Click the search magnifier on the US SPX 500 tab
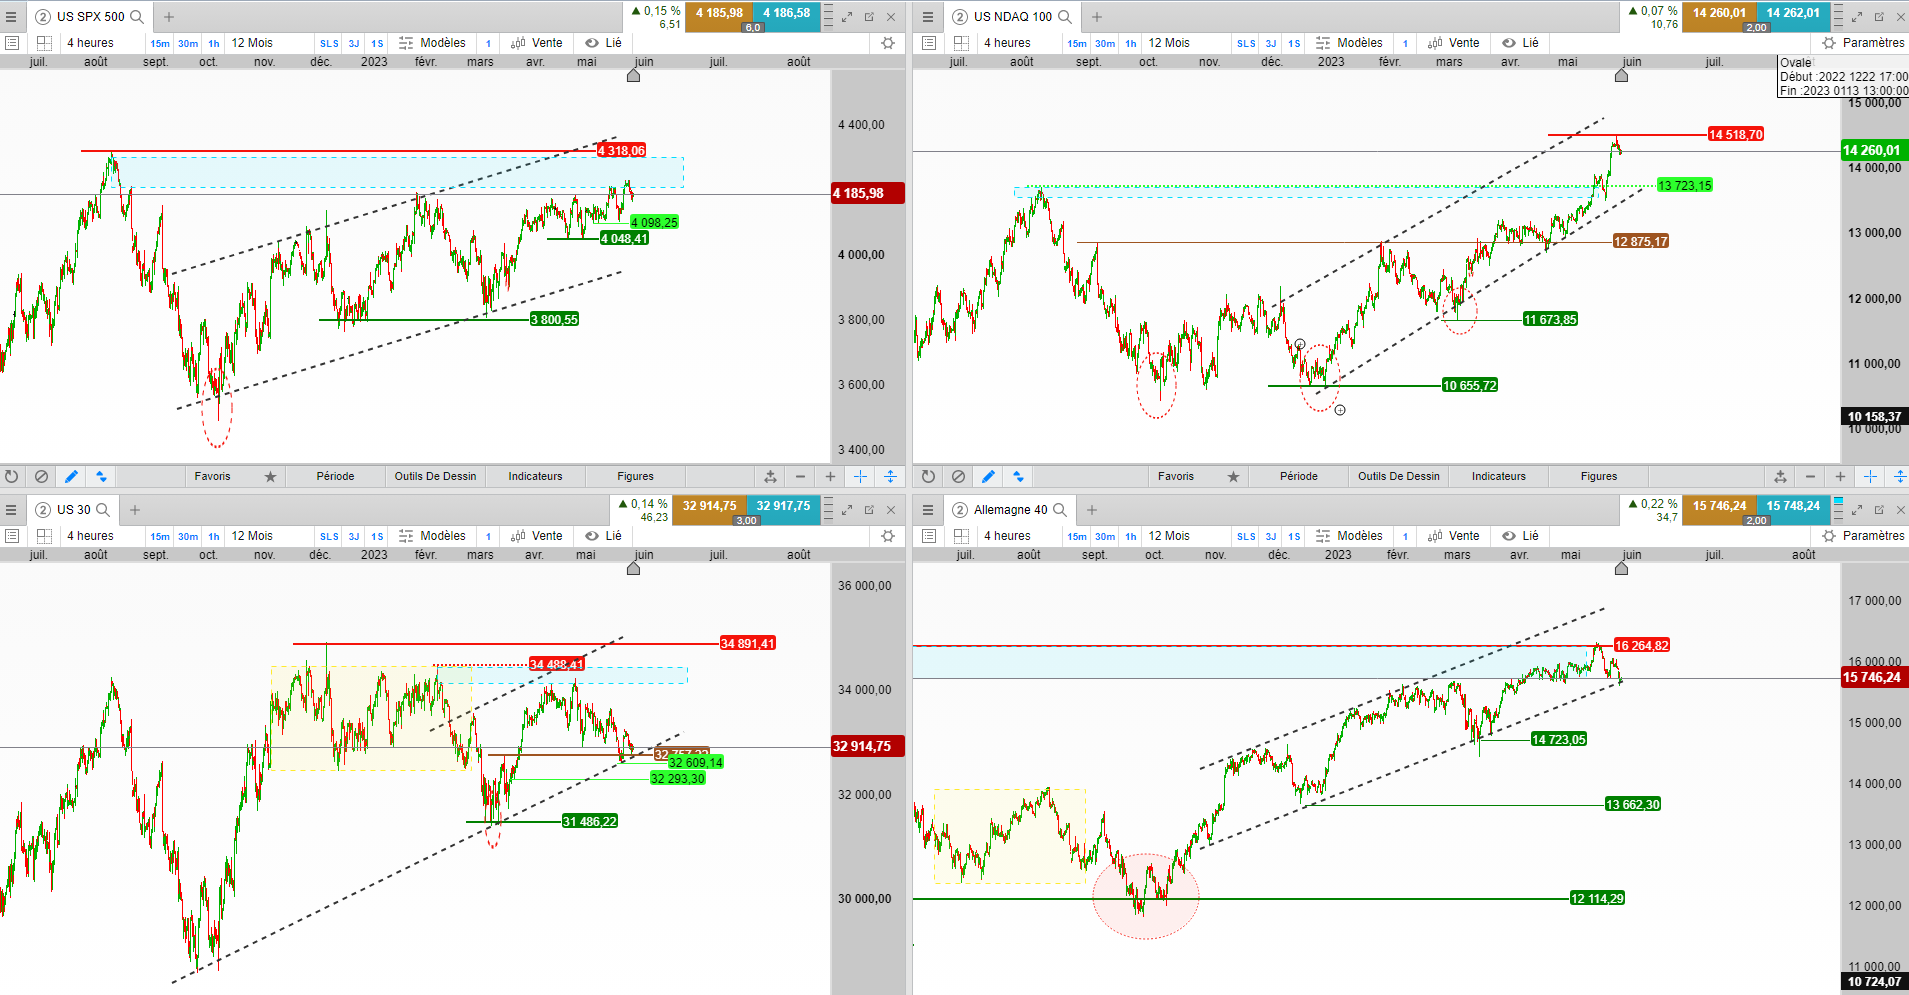1909x995 pixels. coord(137,17)
